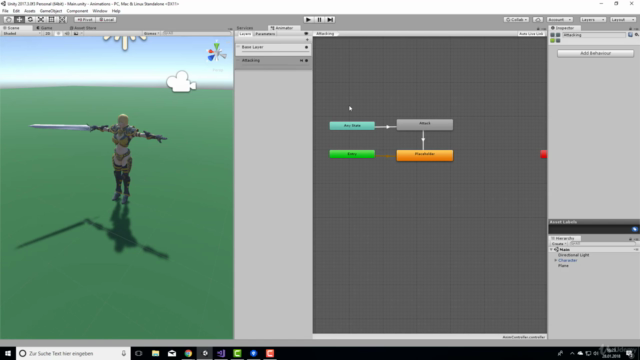
Task: Select the Entry node
Action: point(352,154)
